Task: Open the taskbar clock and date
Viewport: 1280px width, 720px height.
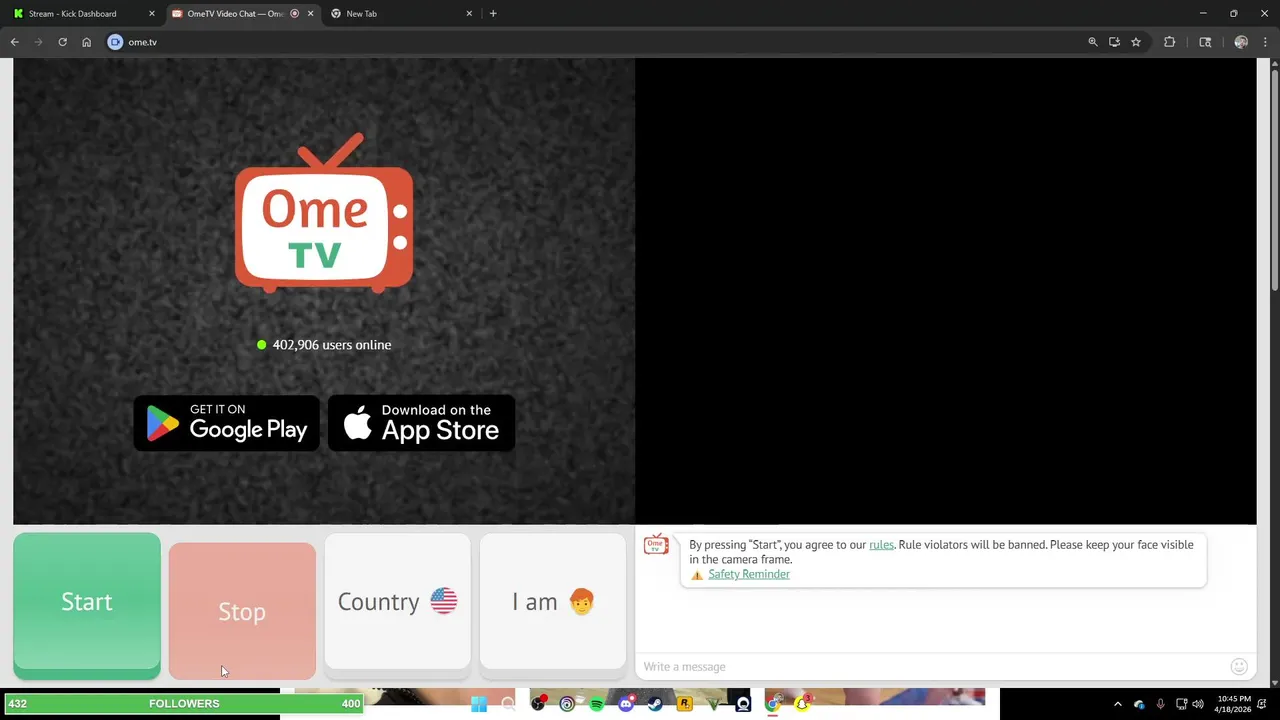Action: coord(1234,704)
